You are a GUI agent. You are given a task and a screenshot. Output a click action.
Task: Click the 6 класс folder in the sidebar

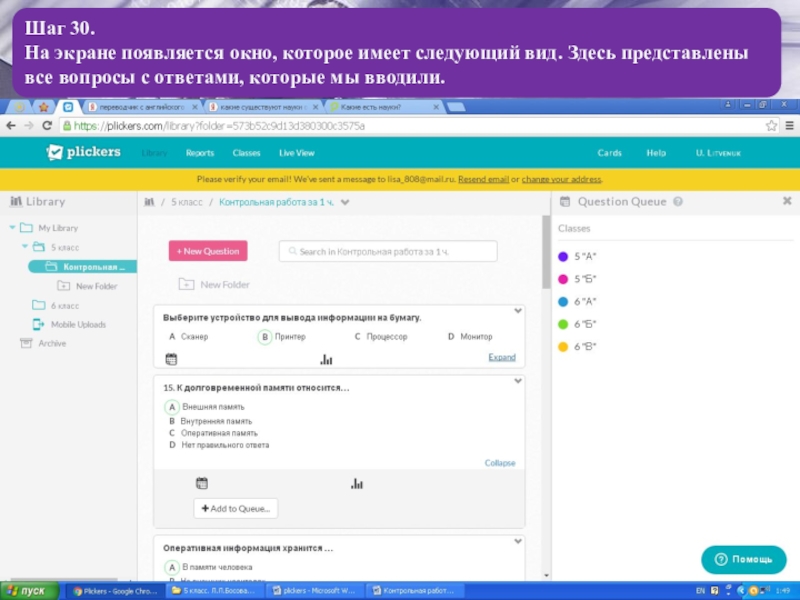(x=56, y=305)
